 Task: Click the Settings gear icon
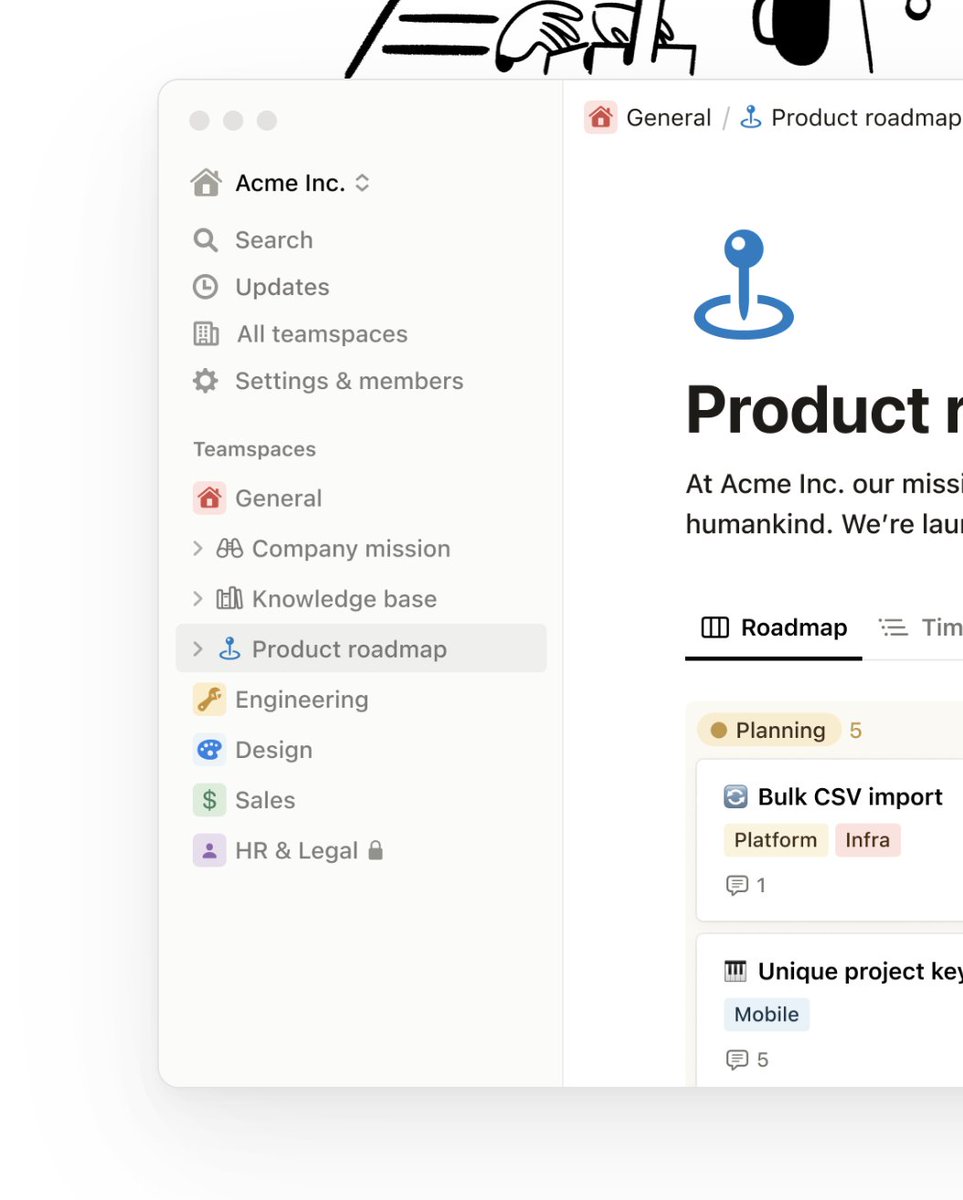(x=205, y=381)
